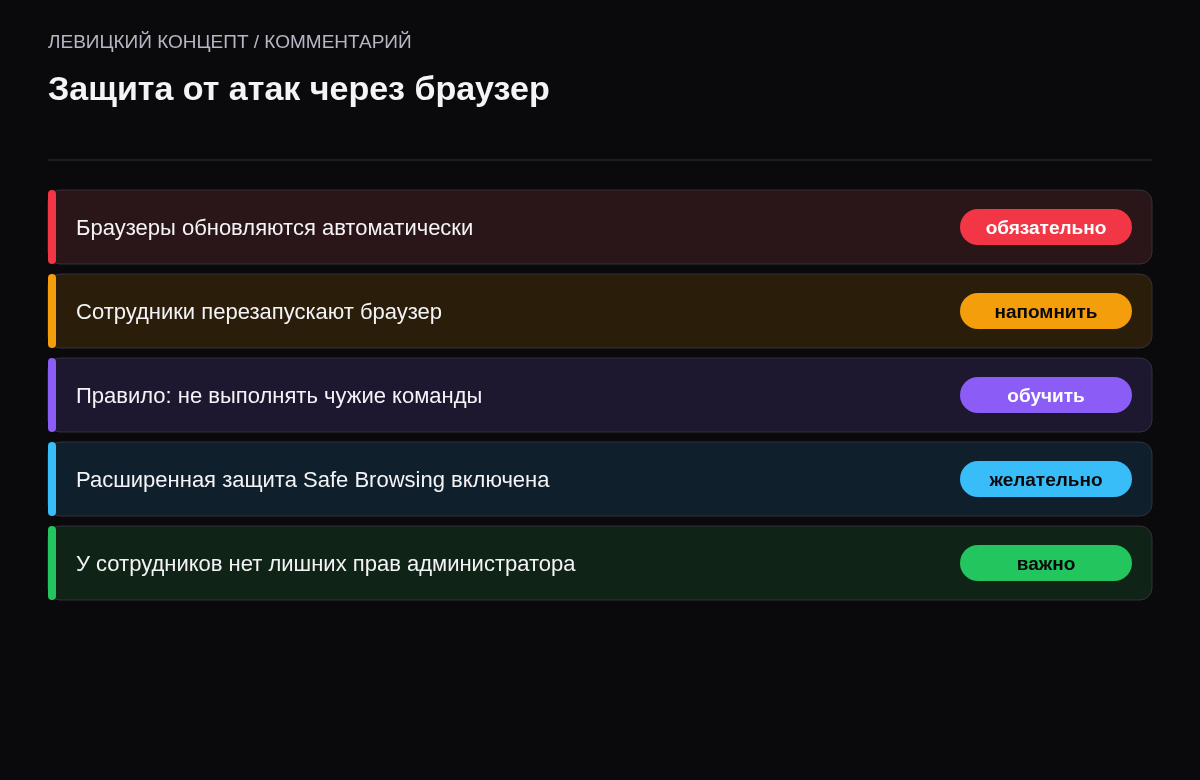This screenshot has height=780, width=1200.
Task: Click the purple 'обучить' badge
Action: click(x=1046, y=395)
